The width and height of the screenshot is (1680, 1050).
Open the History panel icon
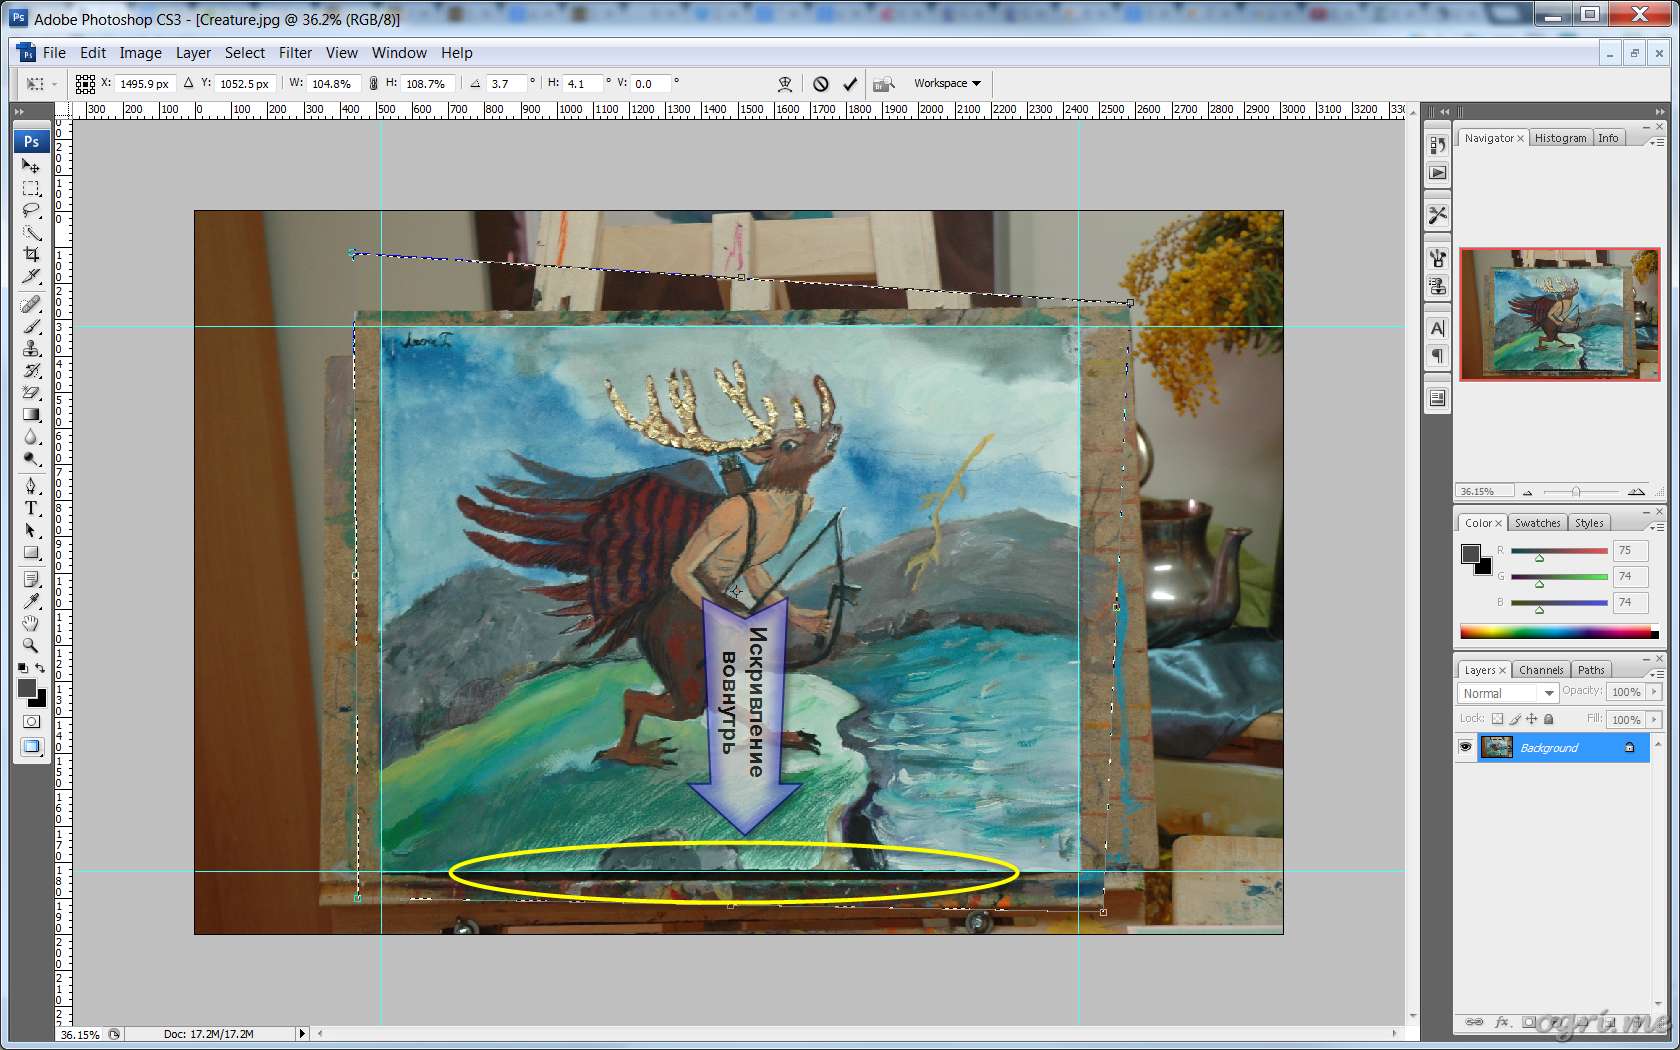pyautogui.click(x=1437, y=145)
